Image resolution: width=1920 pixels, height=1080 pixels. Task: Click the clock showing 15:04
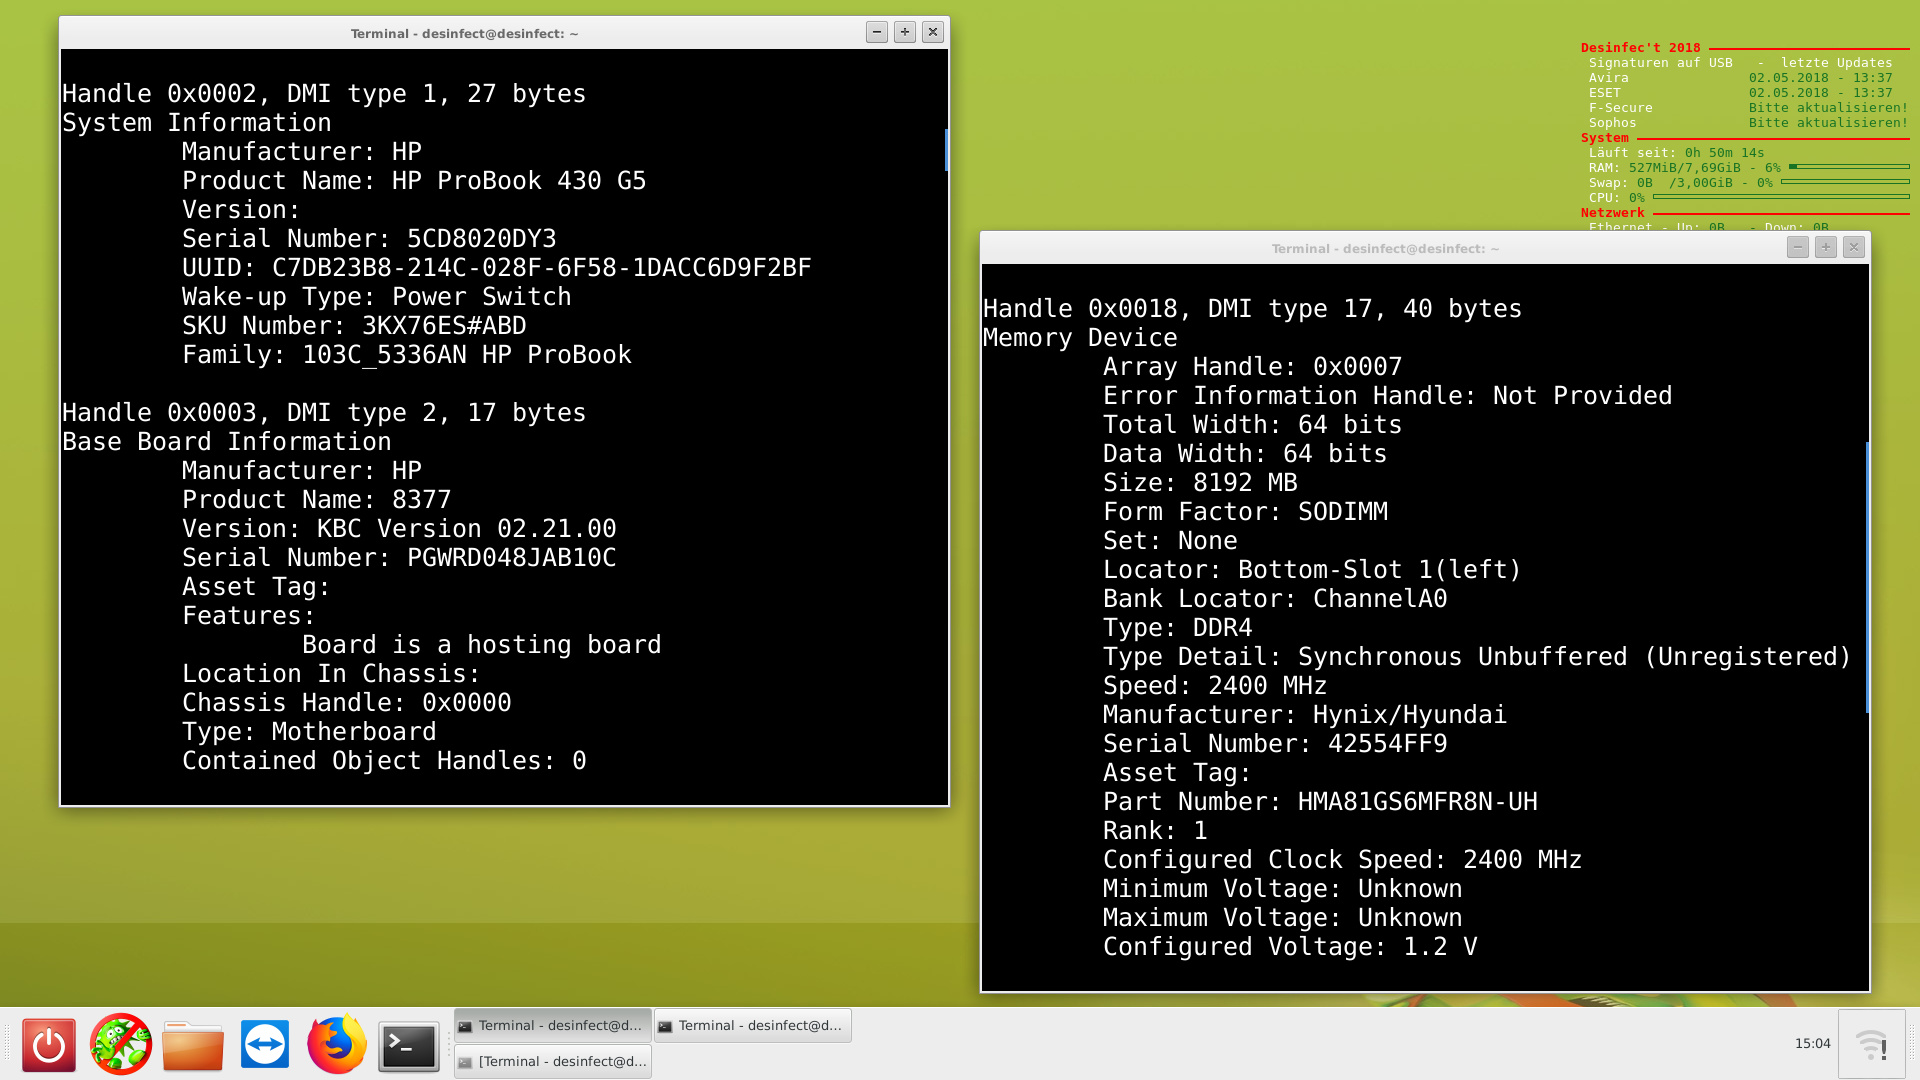(1812, 1044)
